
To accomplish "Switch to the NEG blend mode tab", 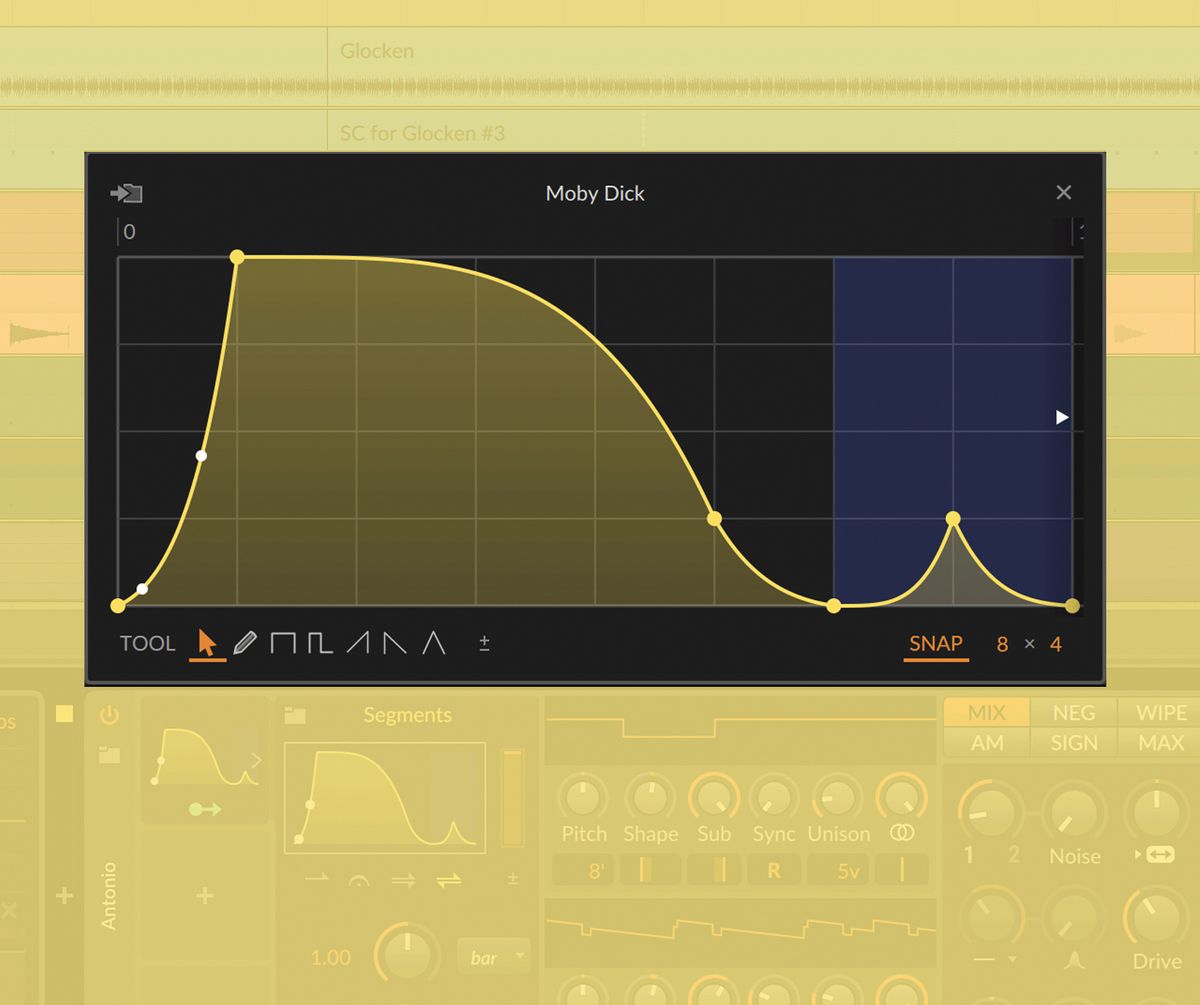I will [1073, 712].
